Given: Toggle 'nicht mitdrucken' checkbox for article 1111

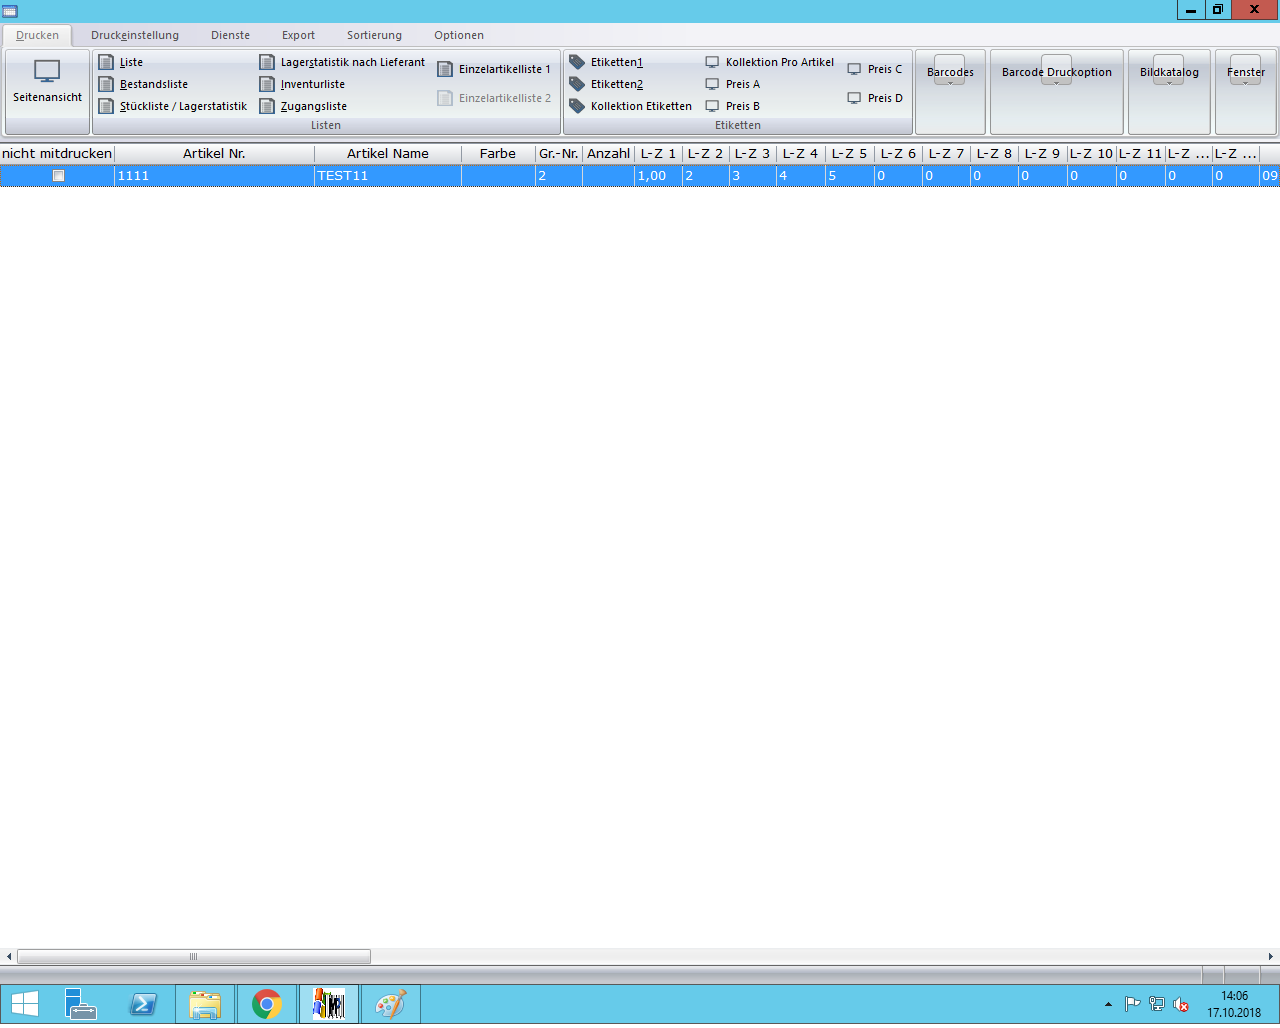Looking at the screenshot, I should coord(58,176).
